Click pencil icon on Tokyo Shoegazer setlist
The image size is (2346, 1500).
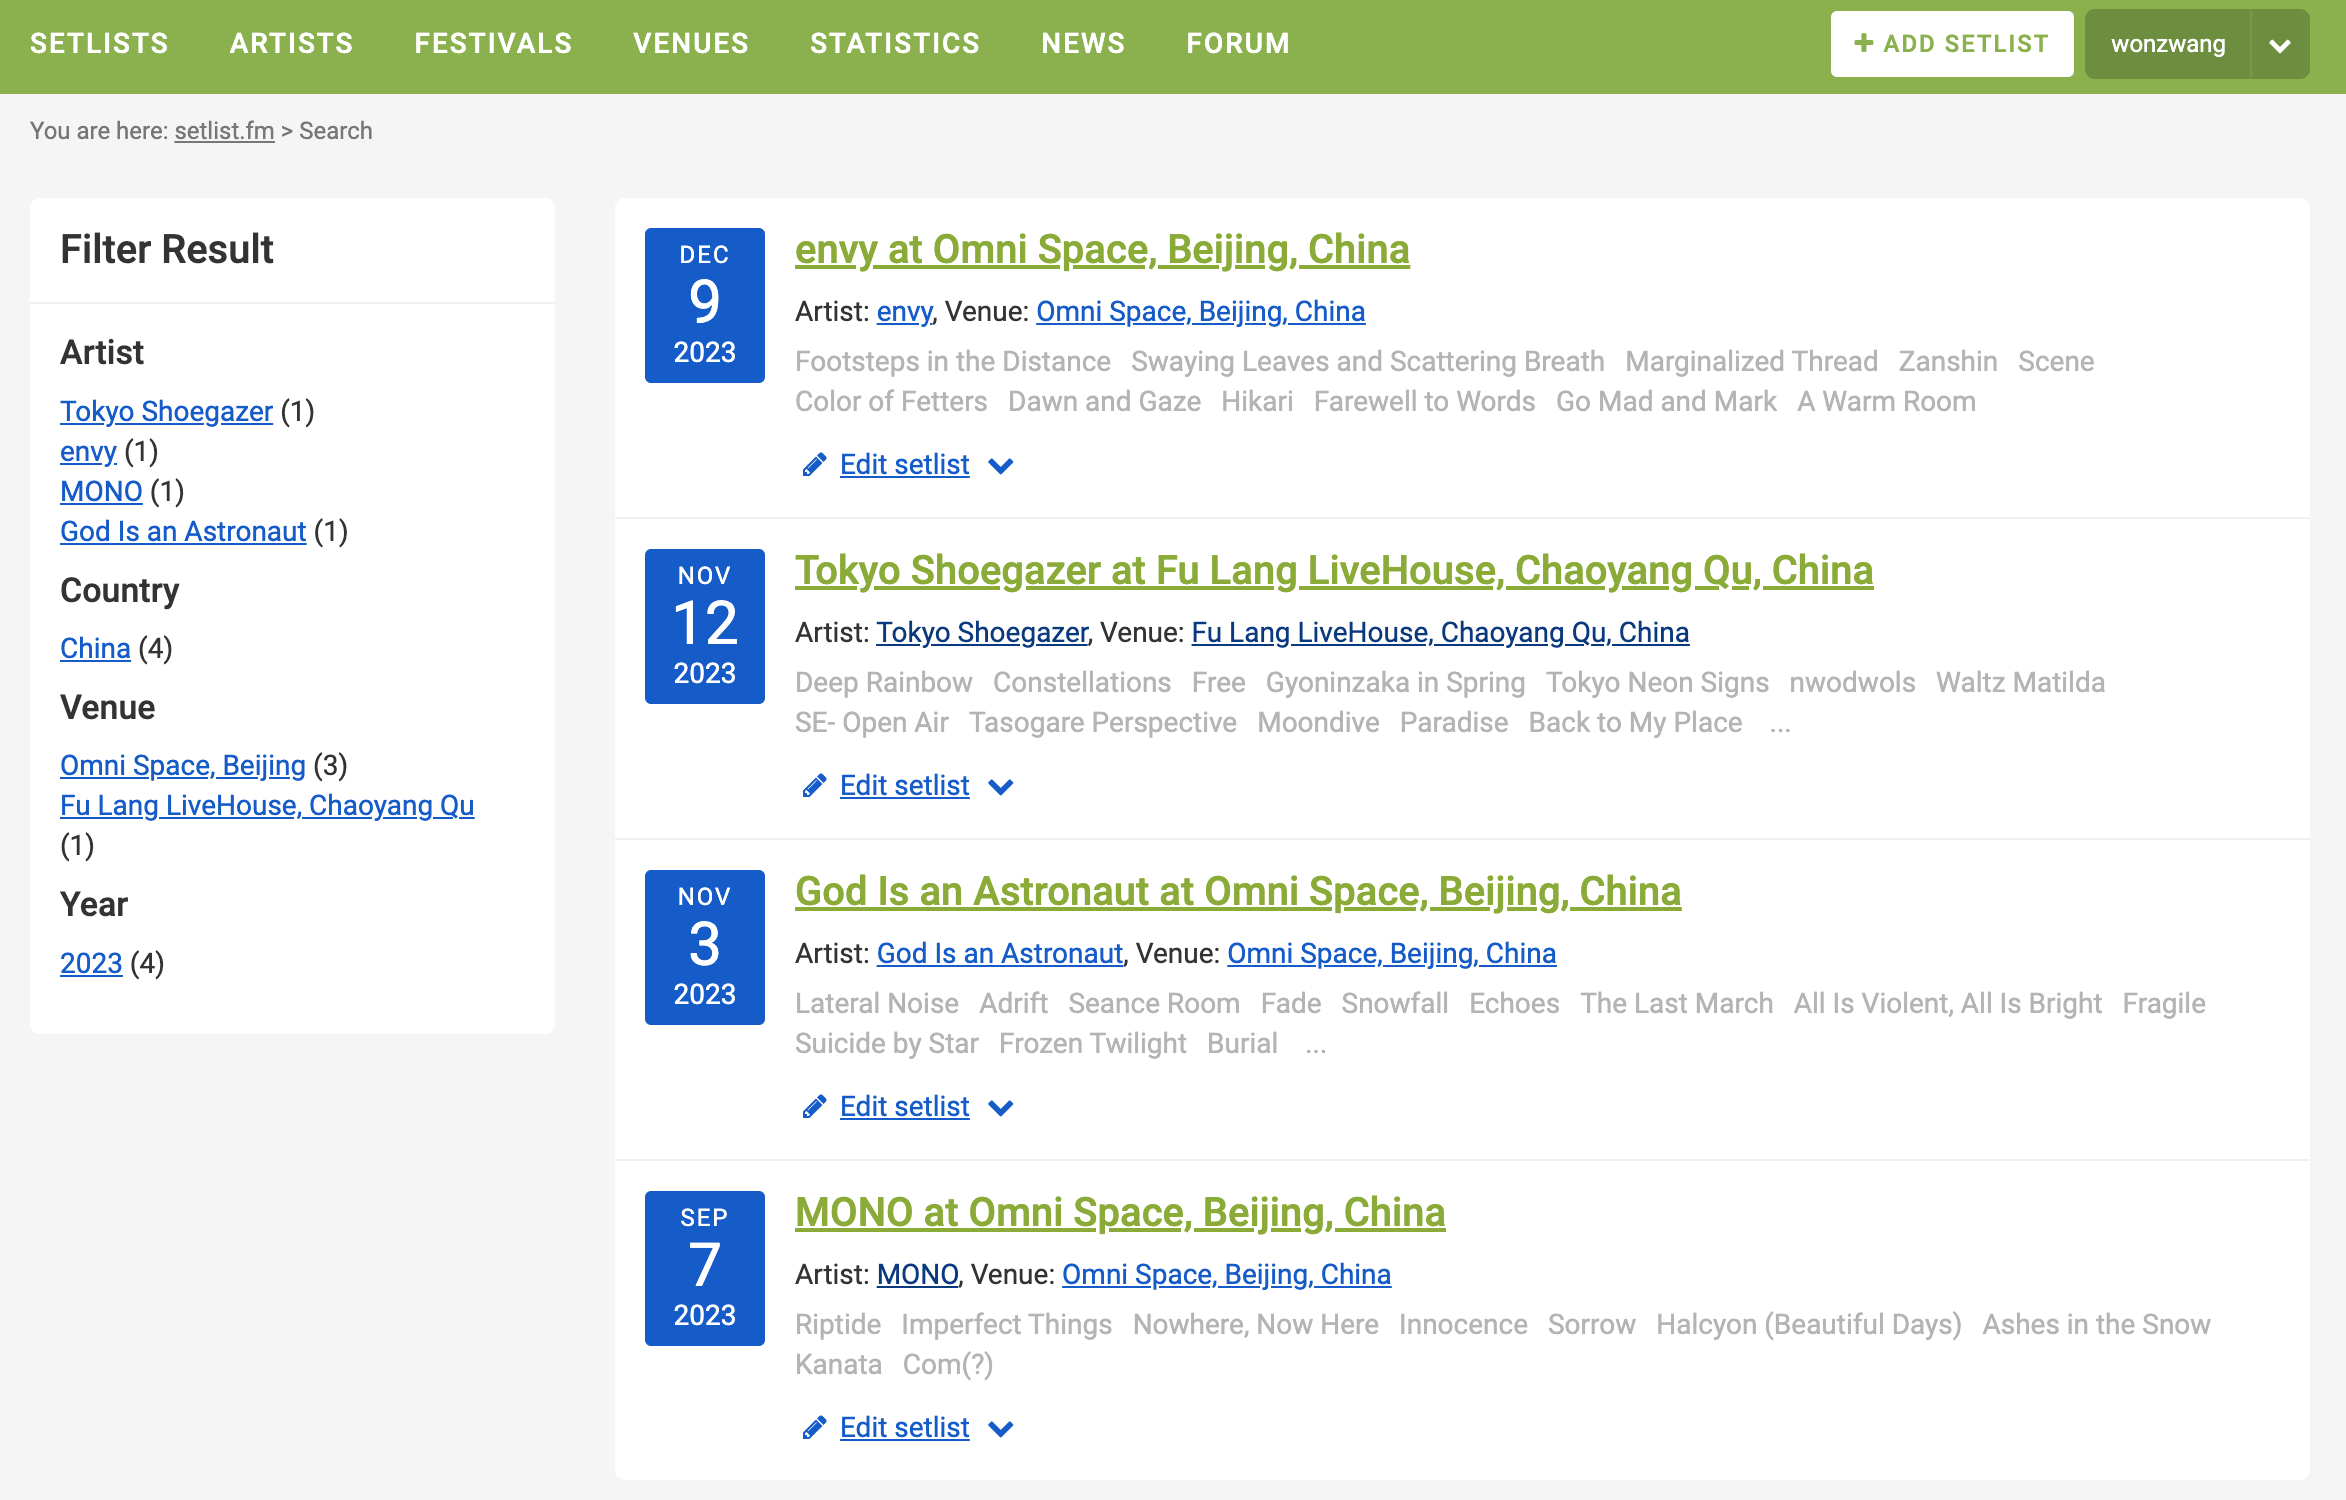(814, 786)
